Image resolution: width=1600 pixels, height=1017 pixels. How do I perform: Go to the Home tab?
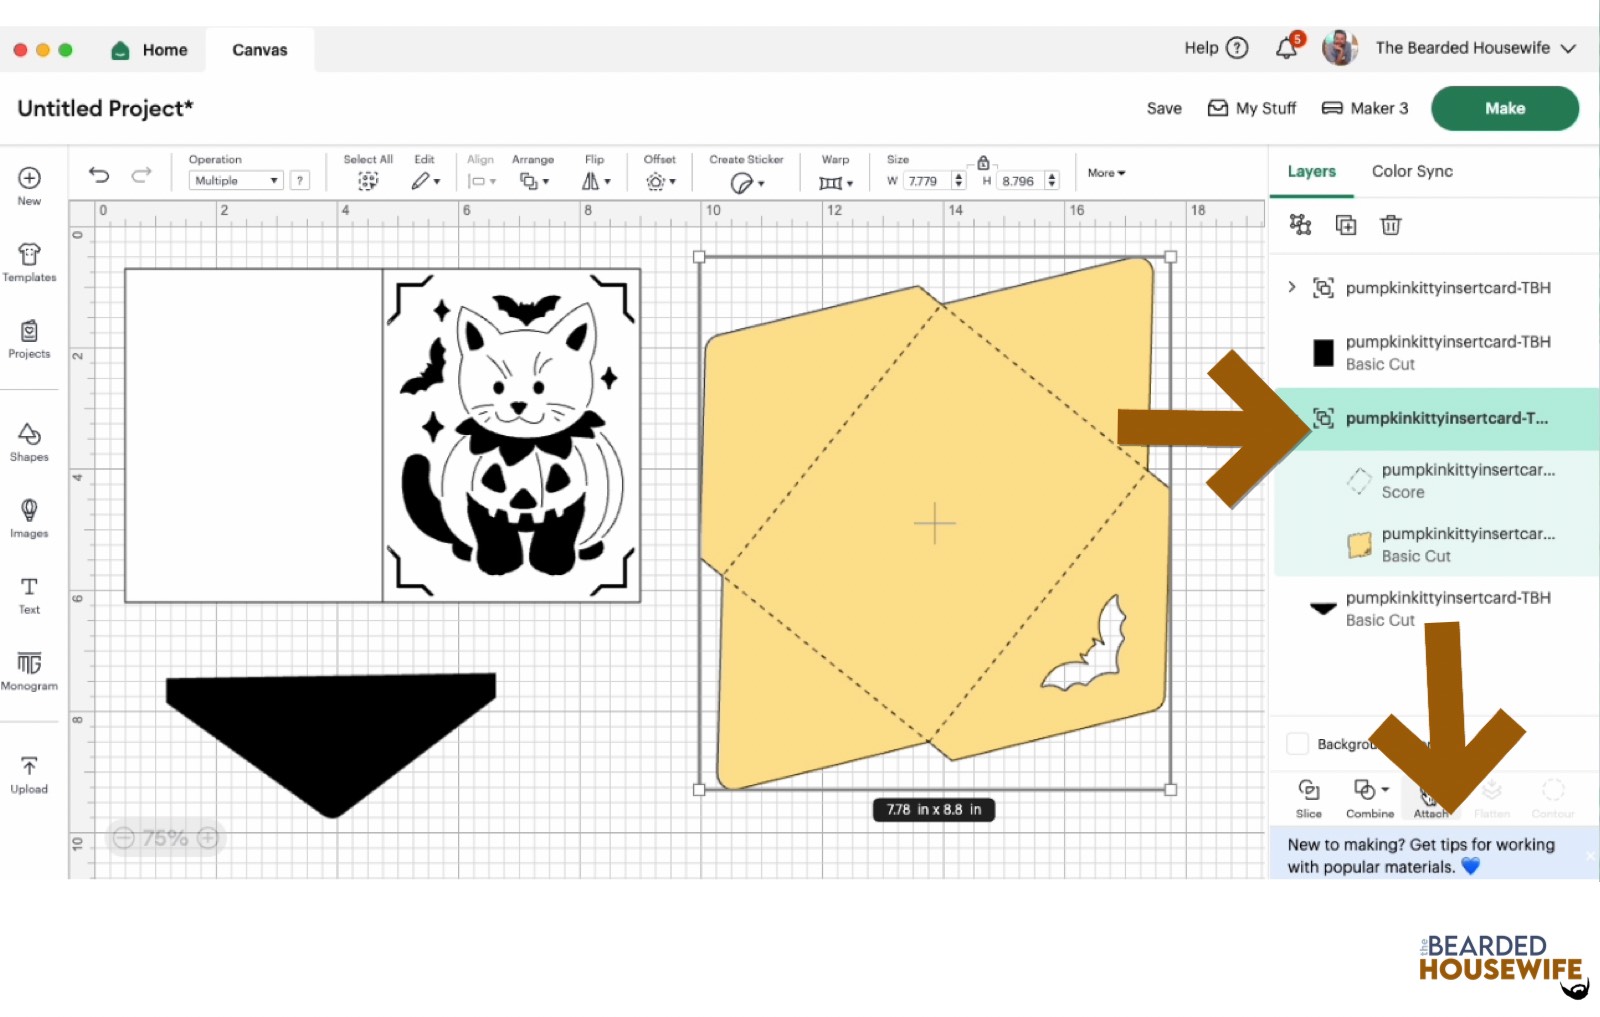pyautogui.click(x=150, y=50)
